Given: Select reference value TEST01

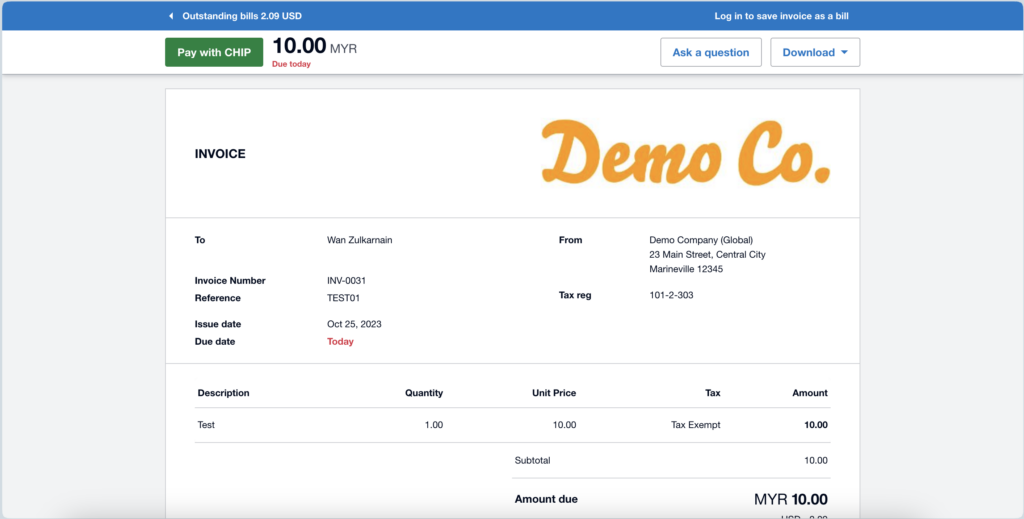Looking at the screenshot, I should [x=344, y=298].
